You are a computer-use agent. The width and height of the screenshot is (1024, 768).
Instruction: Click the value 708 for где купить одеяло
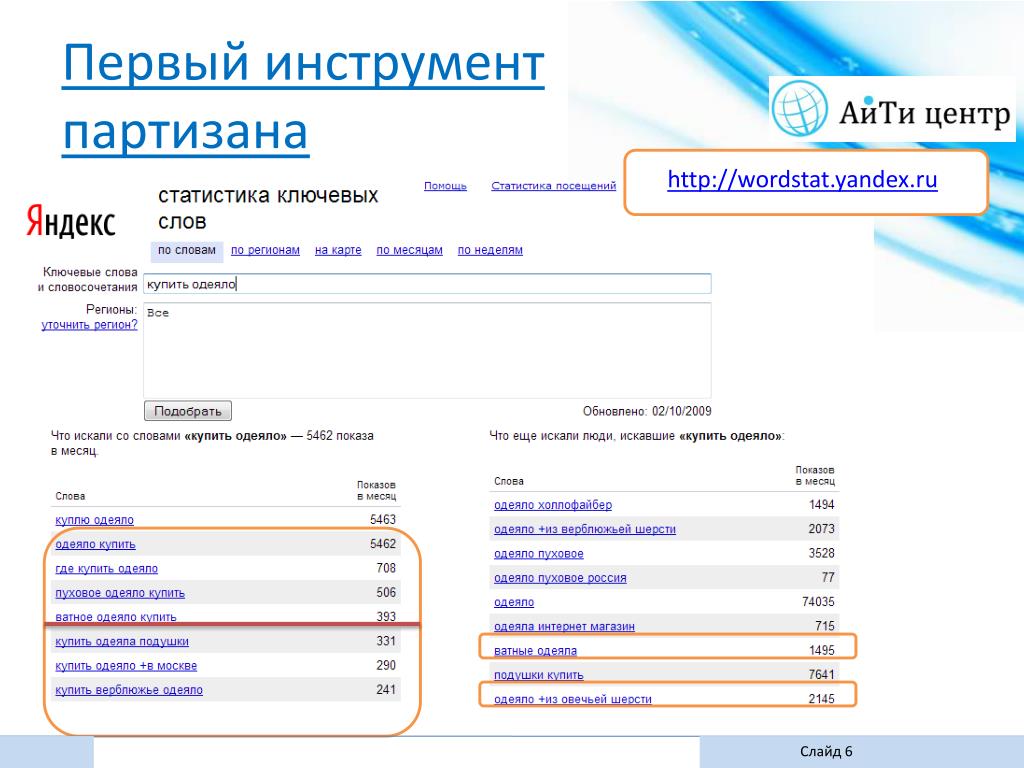coord(386,568)
